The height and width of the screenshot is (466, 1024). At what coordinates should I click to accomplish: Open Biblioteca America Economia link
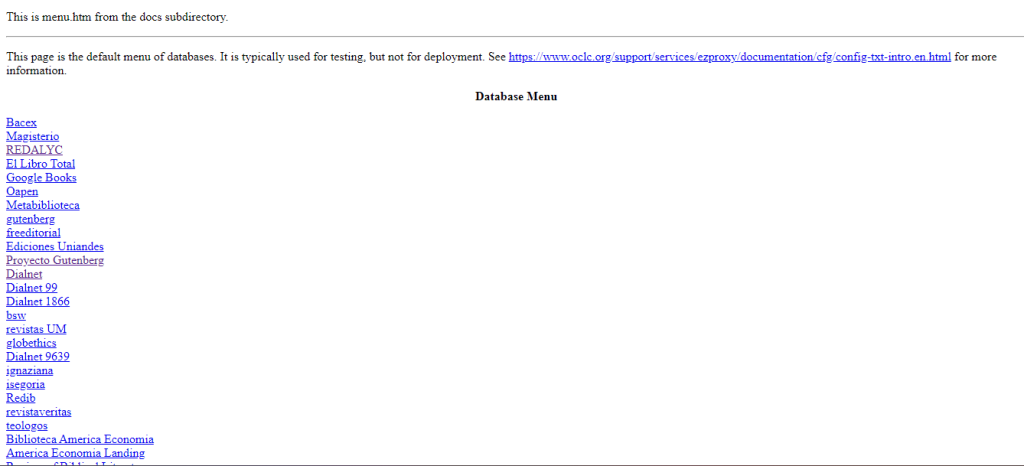coord(80,439)
